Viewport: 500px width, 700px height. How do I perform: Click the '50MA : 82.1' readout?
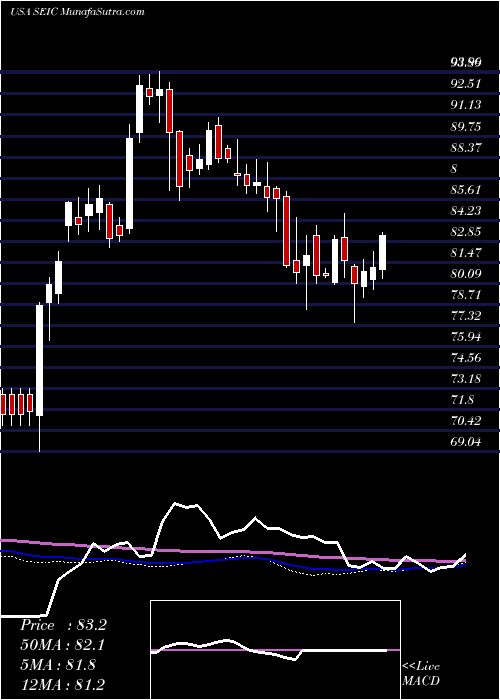(63, 645)
